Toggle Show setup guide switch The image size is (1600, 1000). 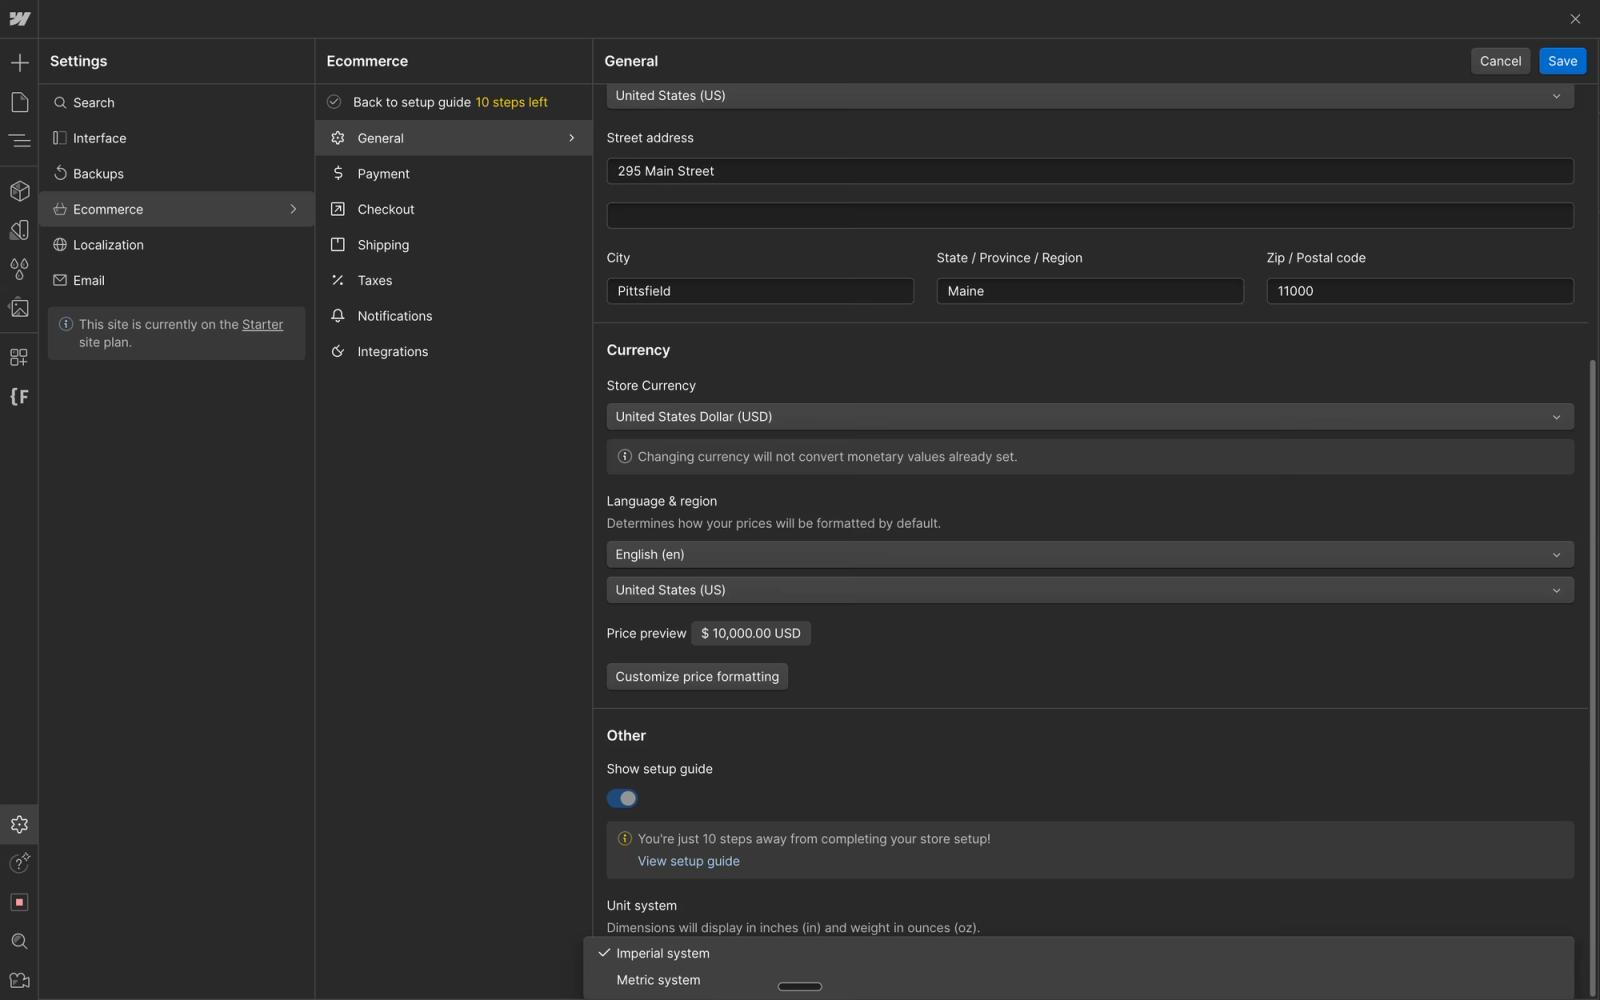coord(622,799)
